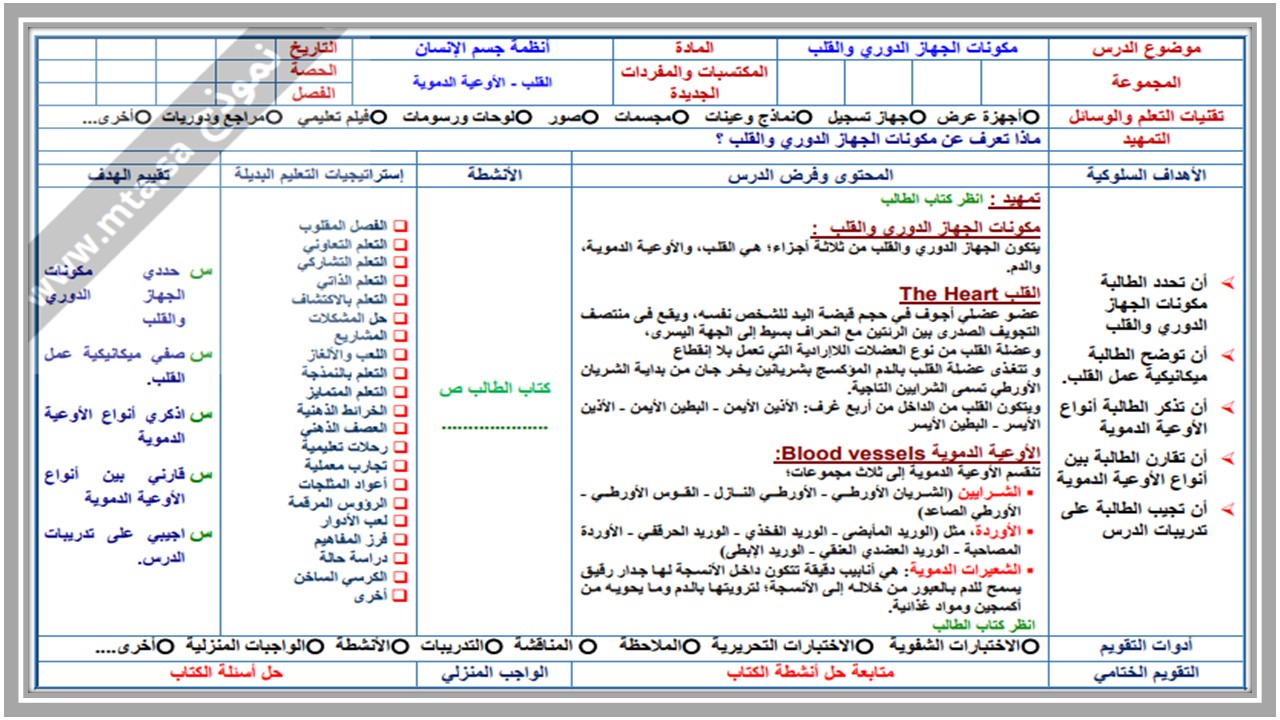
Task: Select the أجهزة عرض option circle
Action: coord(1031,118)
